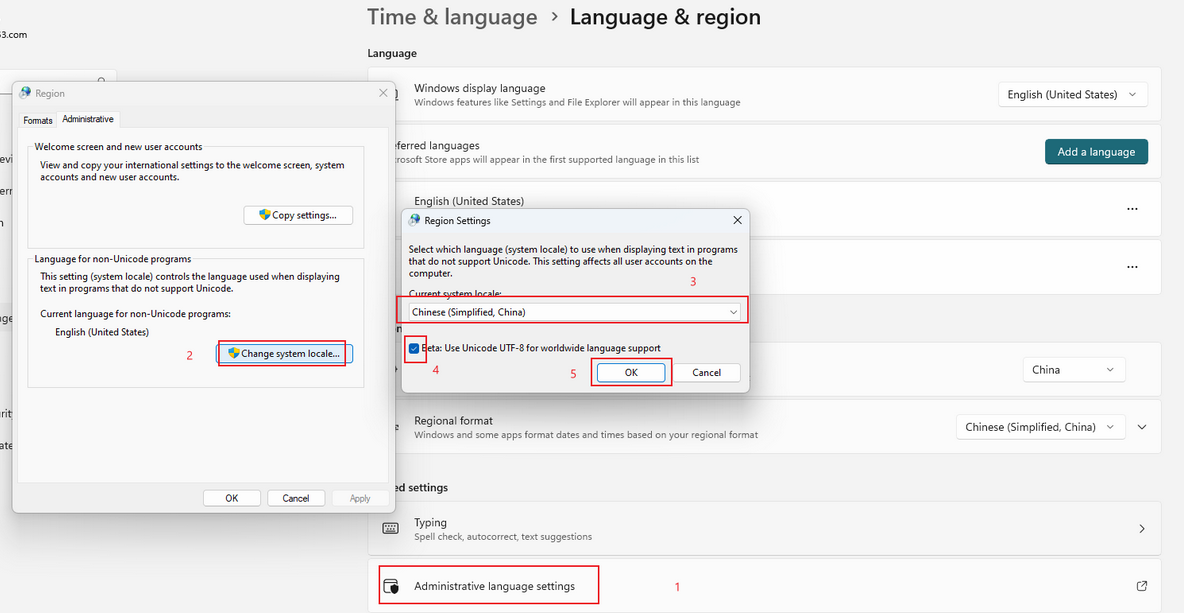Click the keyboard icon beside Typing
The width and height of the screenshot is (1184, 613).
pos(390,528)
